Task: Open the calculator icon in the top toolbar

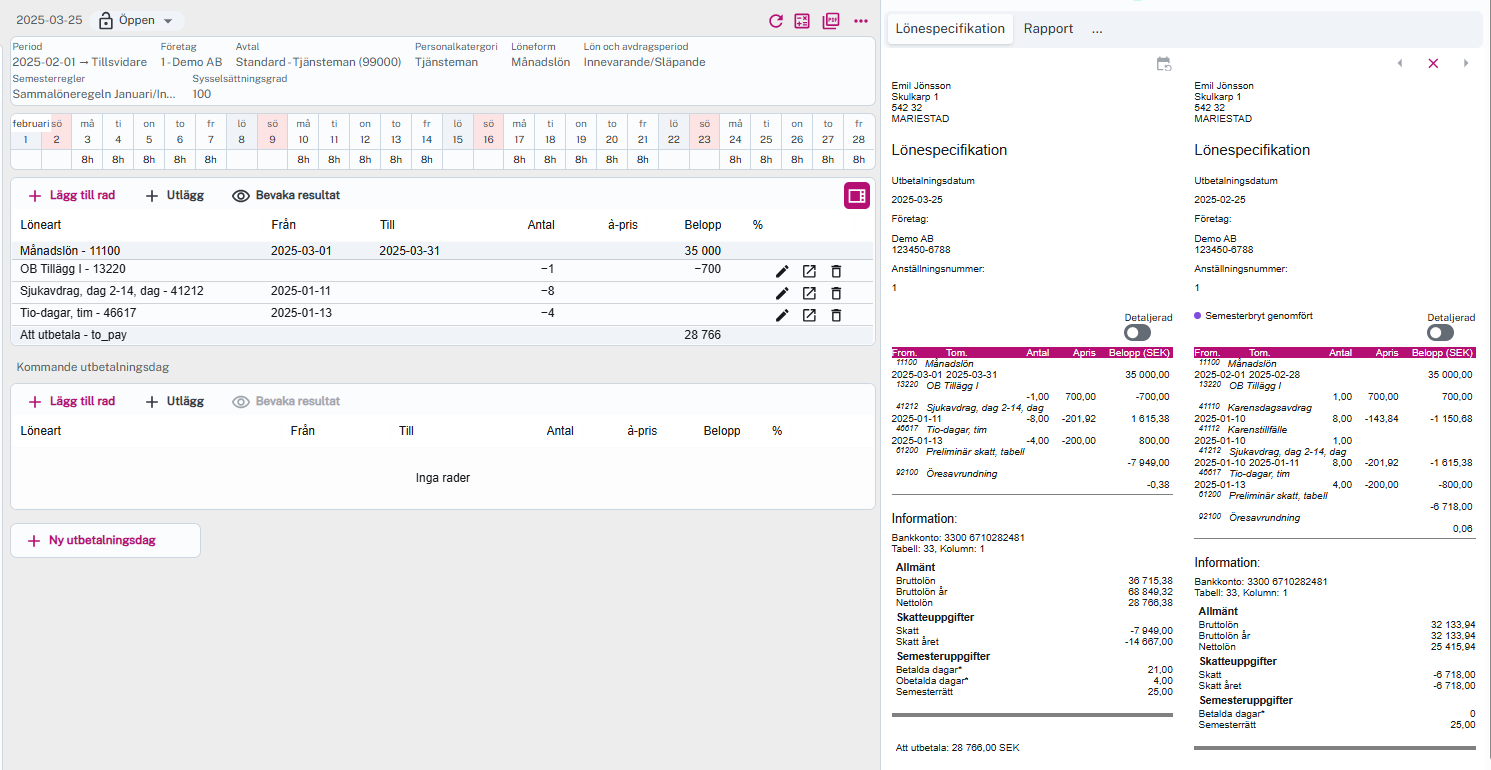Action: [x=802, y=21]
